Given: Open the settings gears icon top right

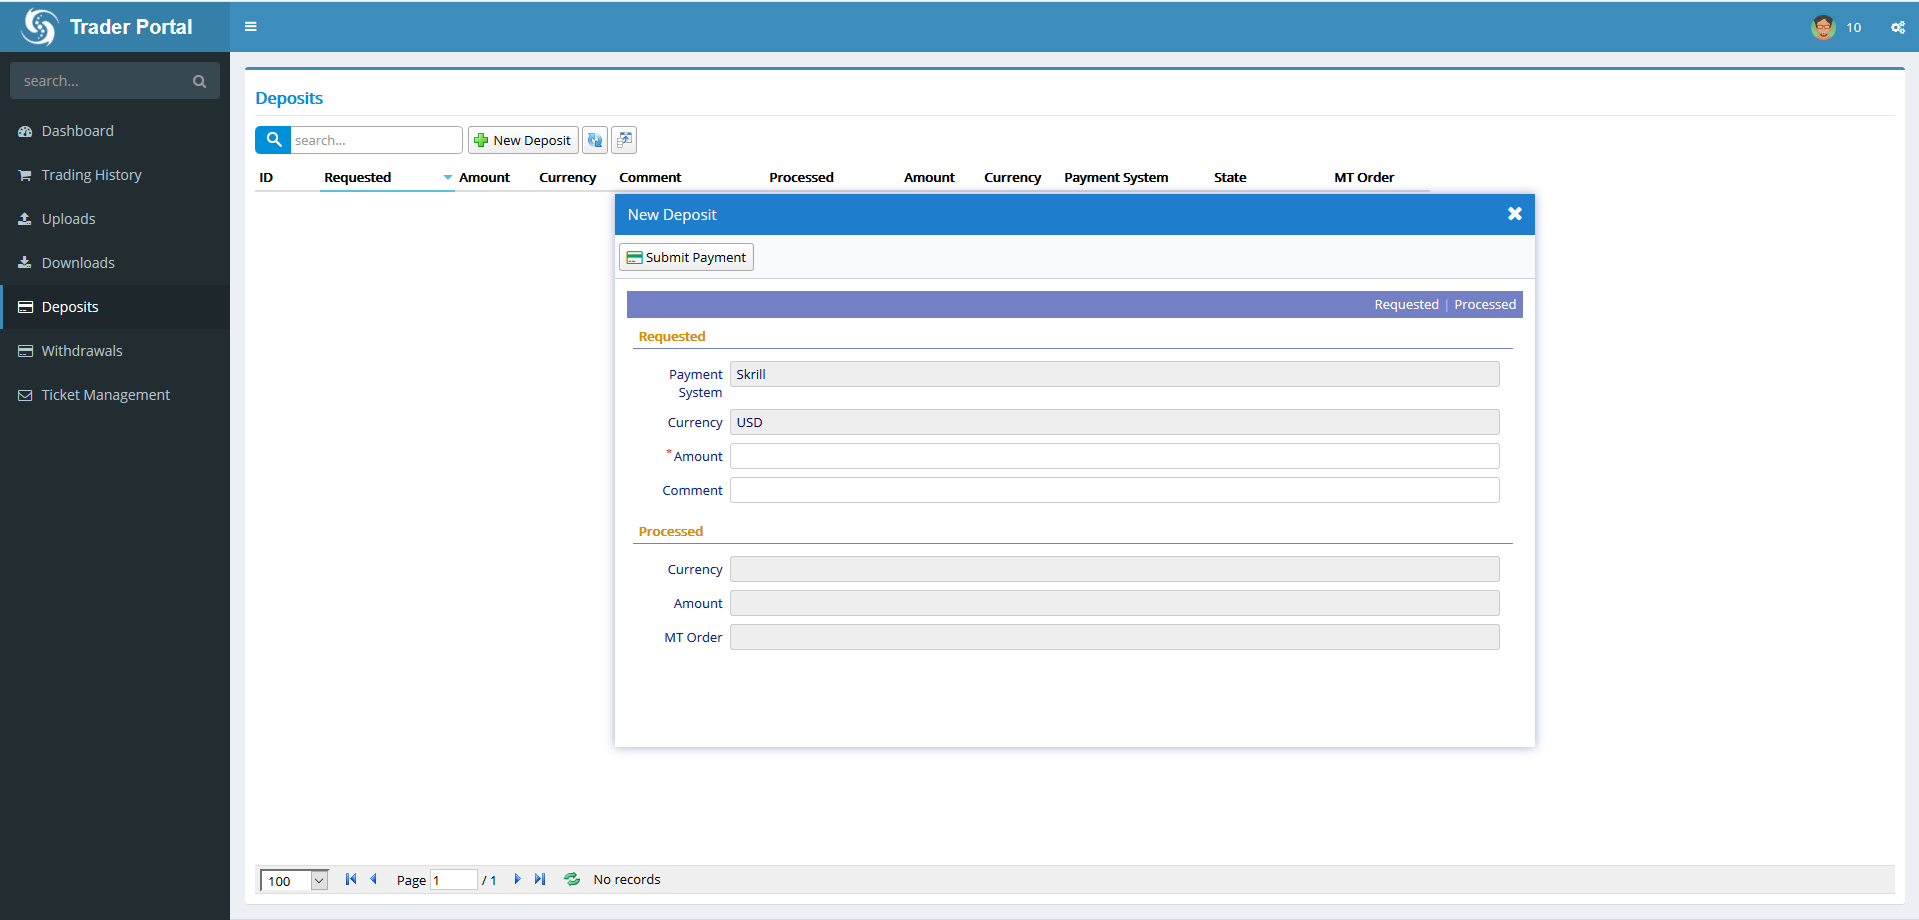Looking at the screenshot, I should tap(1897, 27).
